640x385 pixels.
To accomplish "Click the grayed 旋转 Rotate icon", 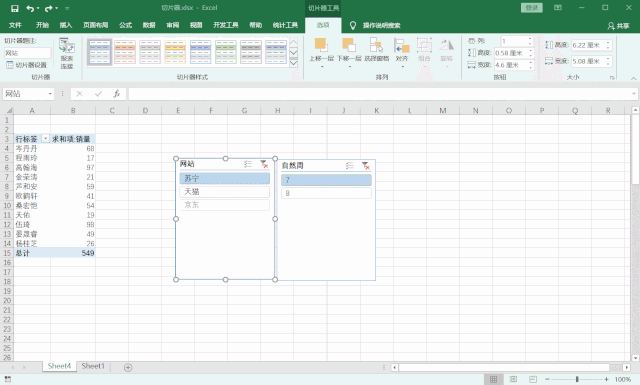I will pos(447,45).
